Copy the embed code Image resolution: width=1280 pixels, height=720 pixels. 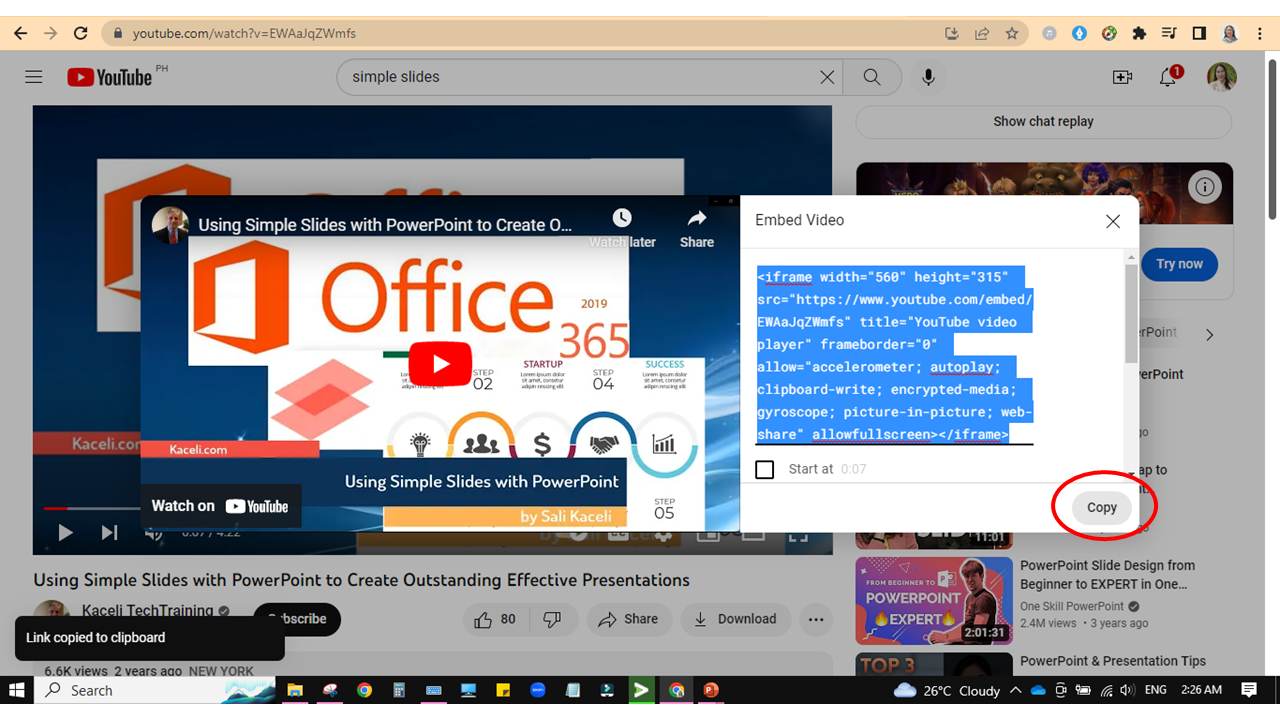[1102, 507]
